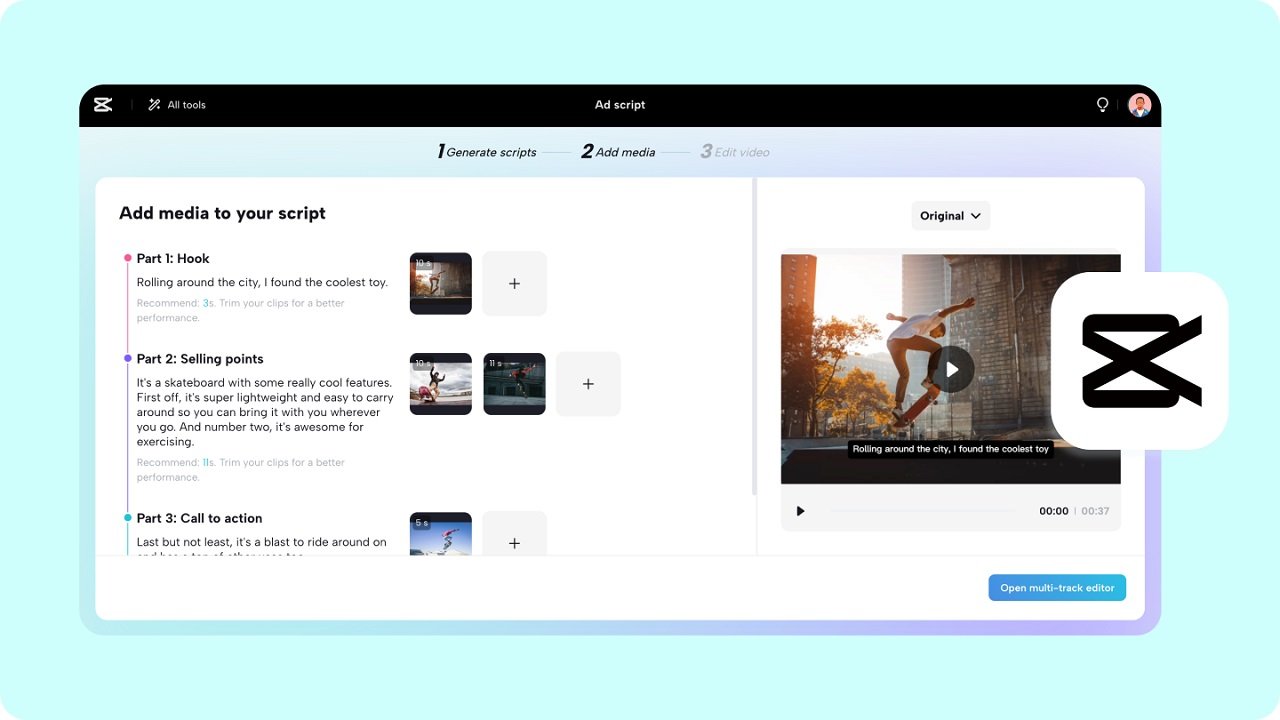Click the CapCut logo in the top bar
This screenshot has height=720, width=1280.
tap(103, 104)
